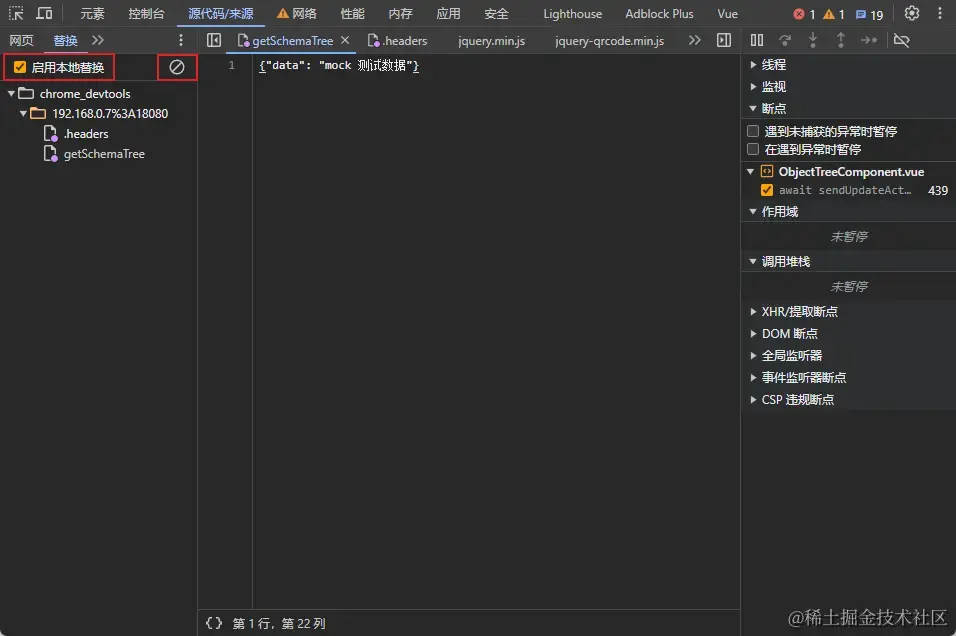Open DevTools settings gear
The image size is (956, 636).
911,13
